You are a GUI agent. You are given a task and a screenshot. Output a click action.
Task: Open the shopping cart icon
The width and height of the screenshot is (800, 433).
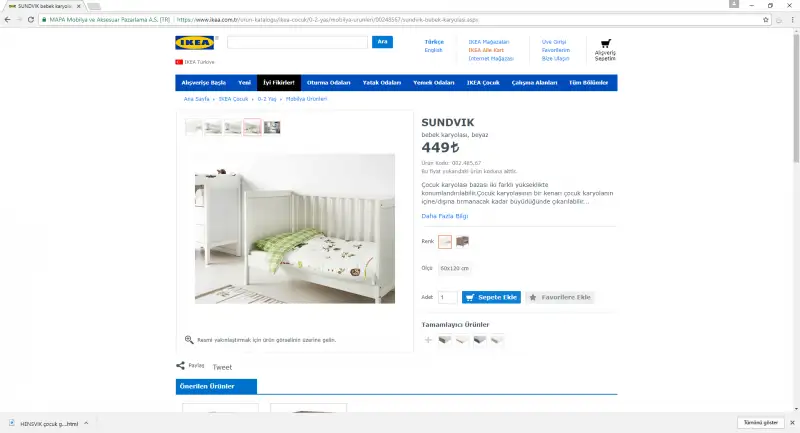[x=606, y=43]
